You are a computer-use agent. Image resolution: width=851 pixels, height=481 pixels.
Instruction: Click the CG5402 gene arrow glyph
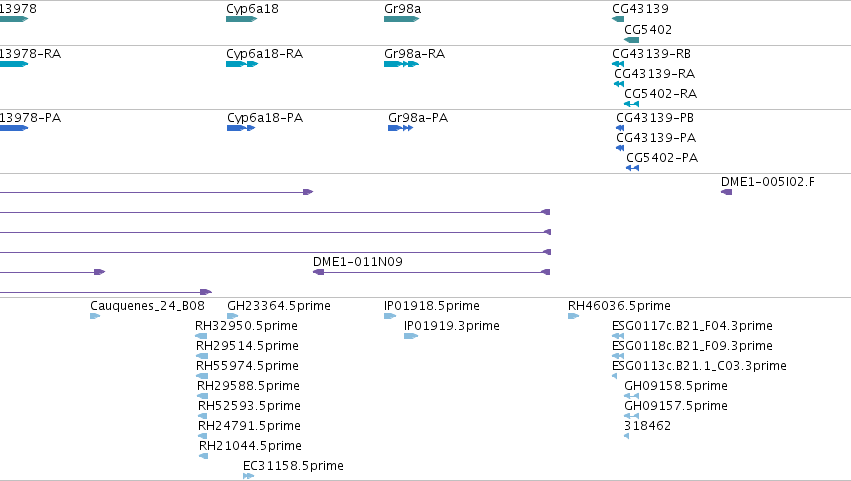(632, 40)
